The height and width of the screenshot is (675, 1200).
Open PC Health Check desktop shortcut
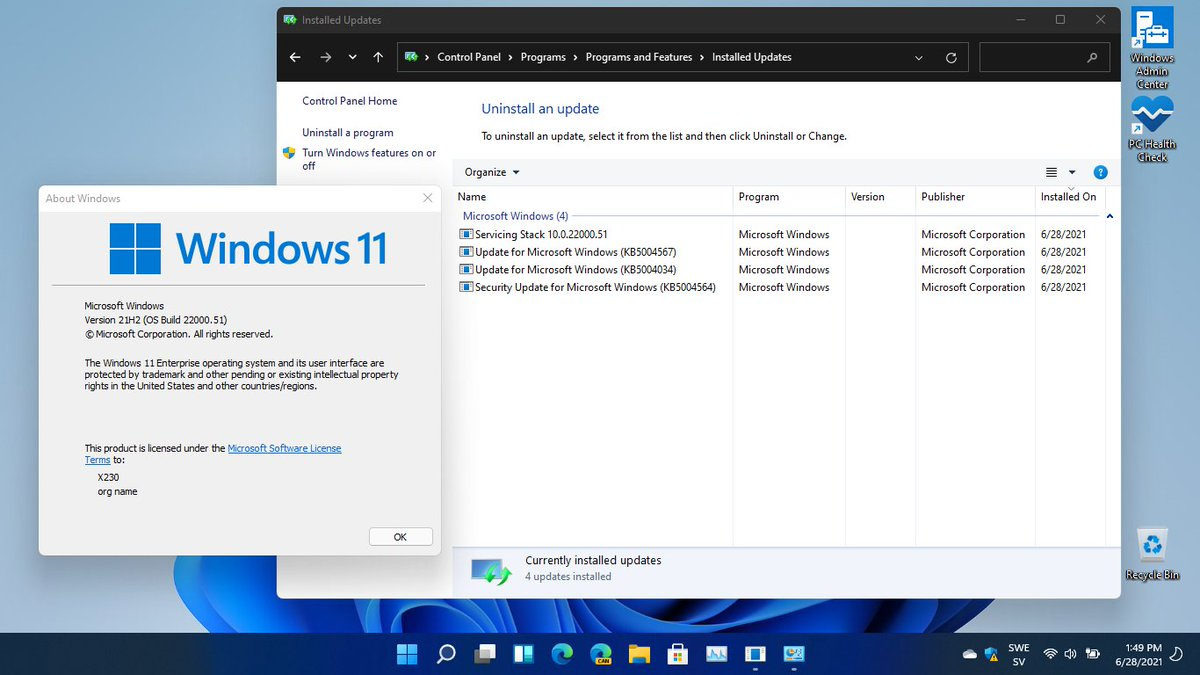pos(1152,130)
